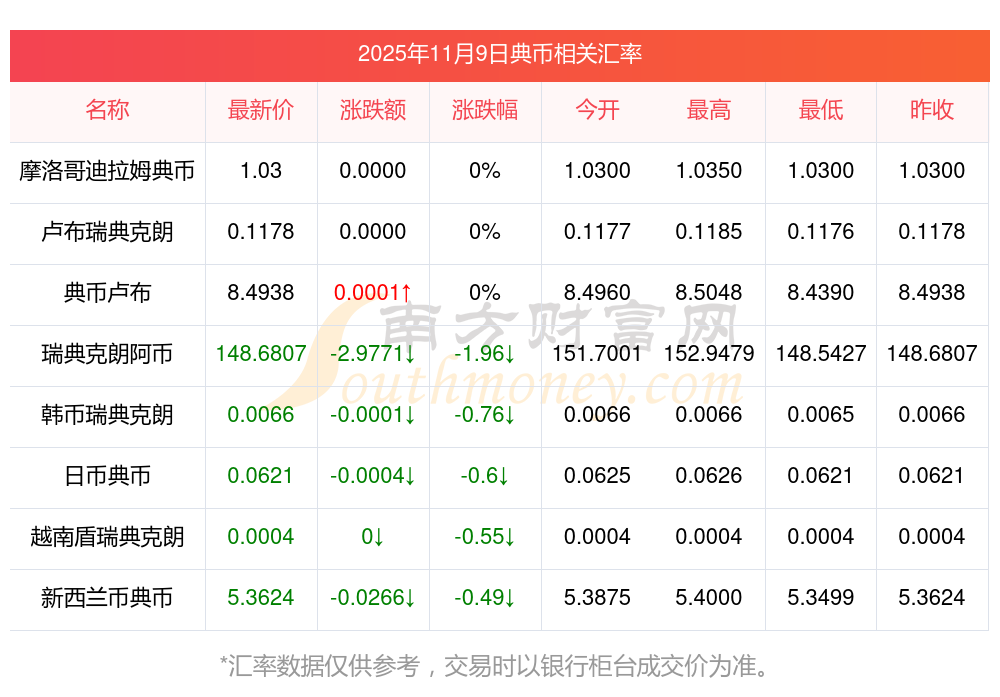Click the row name 越南盾瑞典克朗
The image size is (1000, 697).
point(107,537)
